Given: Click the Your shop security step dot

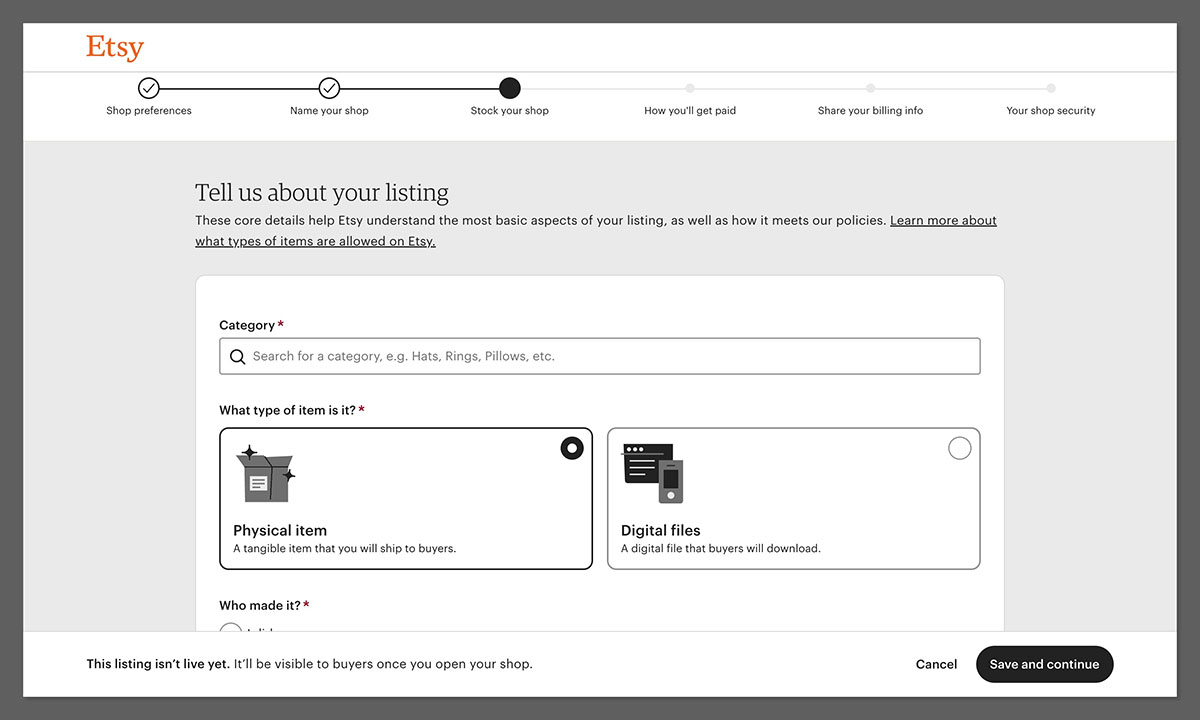Looking at the screenshot, I should point(1050,88).
